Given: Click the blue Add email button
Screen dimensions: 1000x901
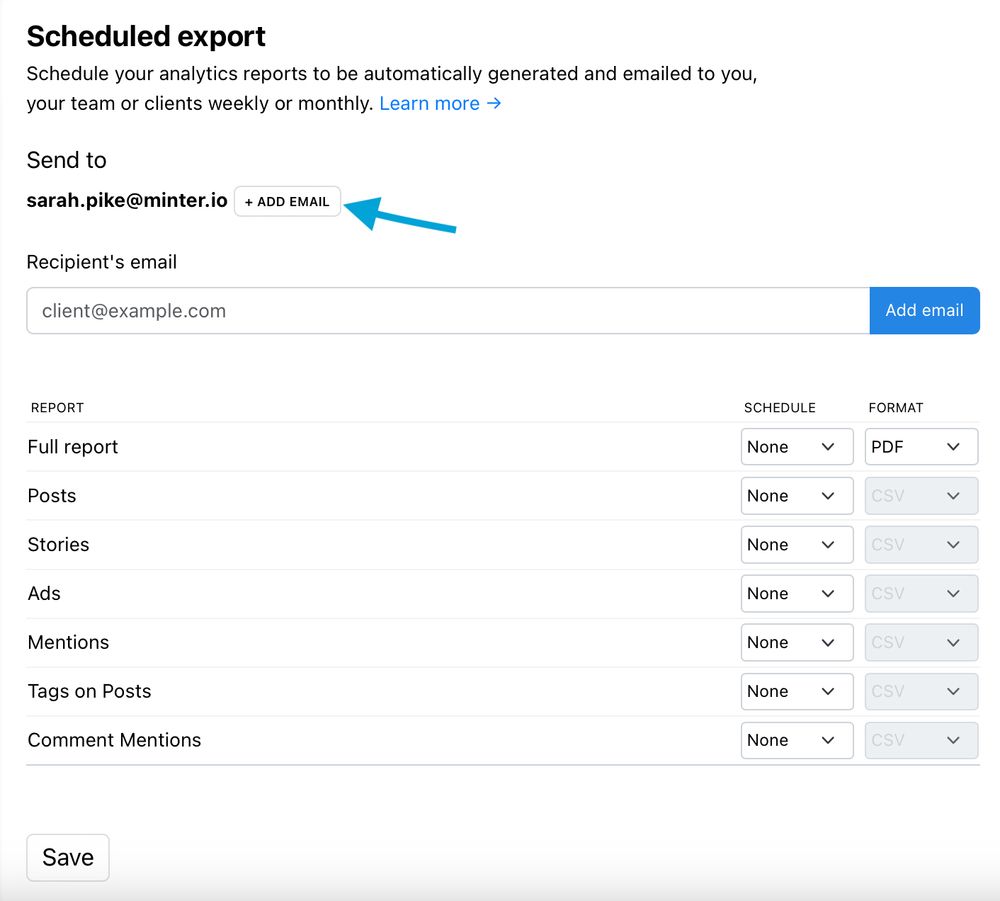Looking at the screenshot, I should point(924,310).
